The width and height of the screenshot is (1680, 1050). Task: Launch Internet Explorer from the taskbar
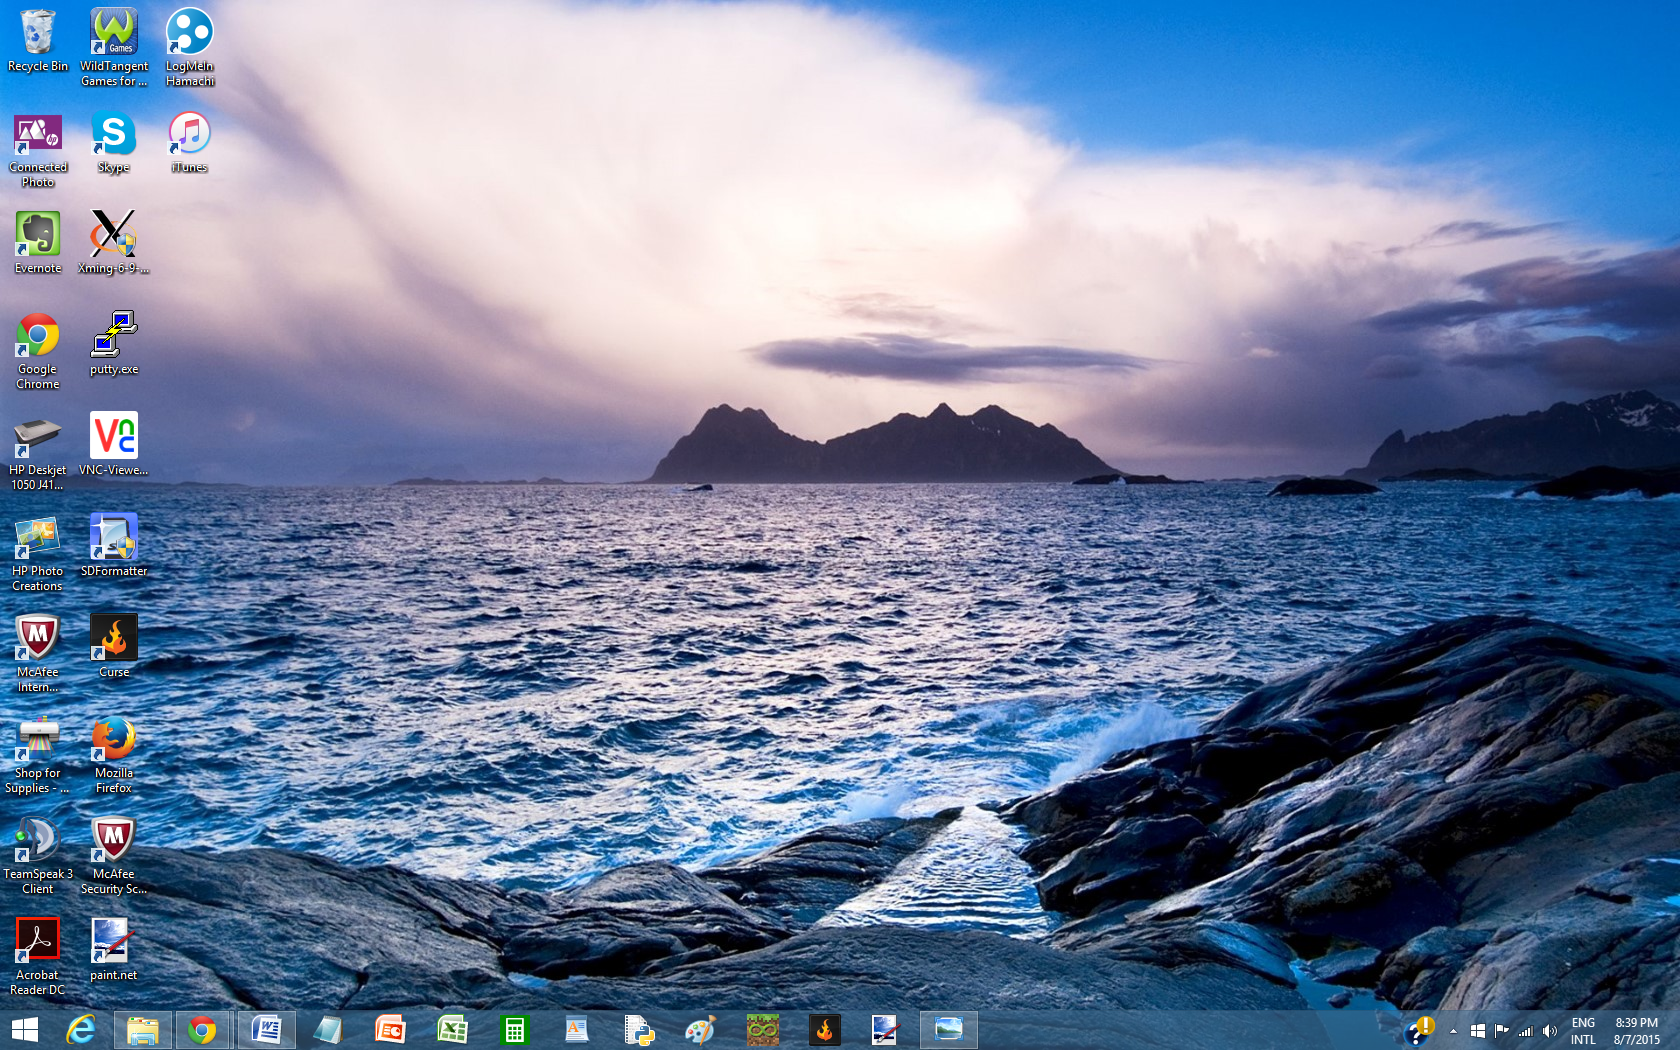[80, 1030]
